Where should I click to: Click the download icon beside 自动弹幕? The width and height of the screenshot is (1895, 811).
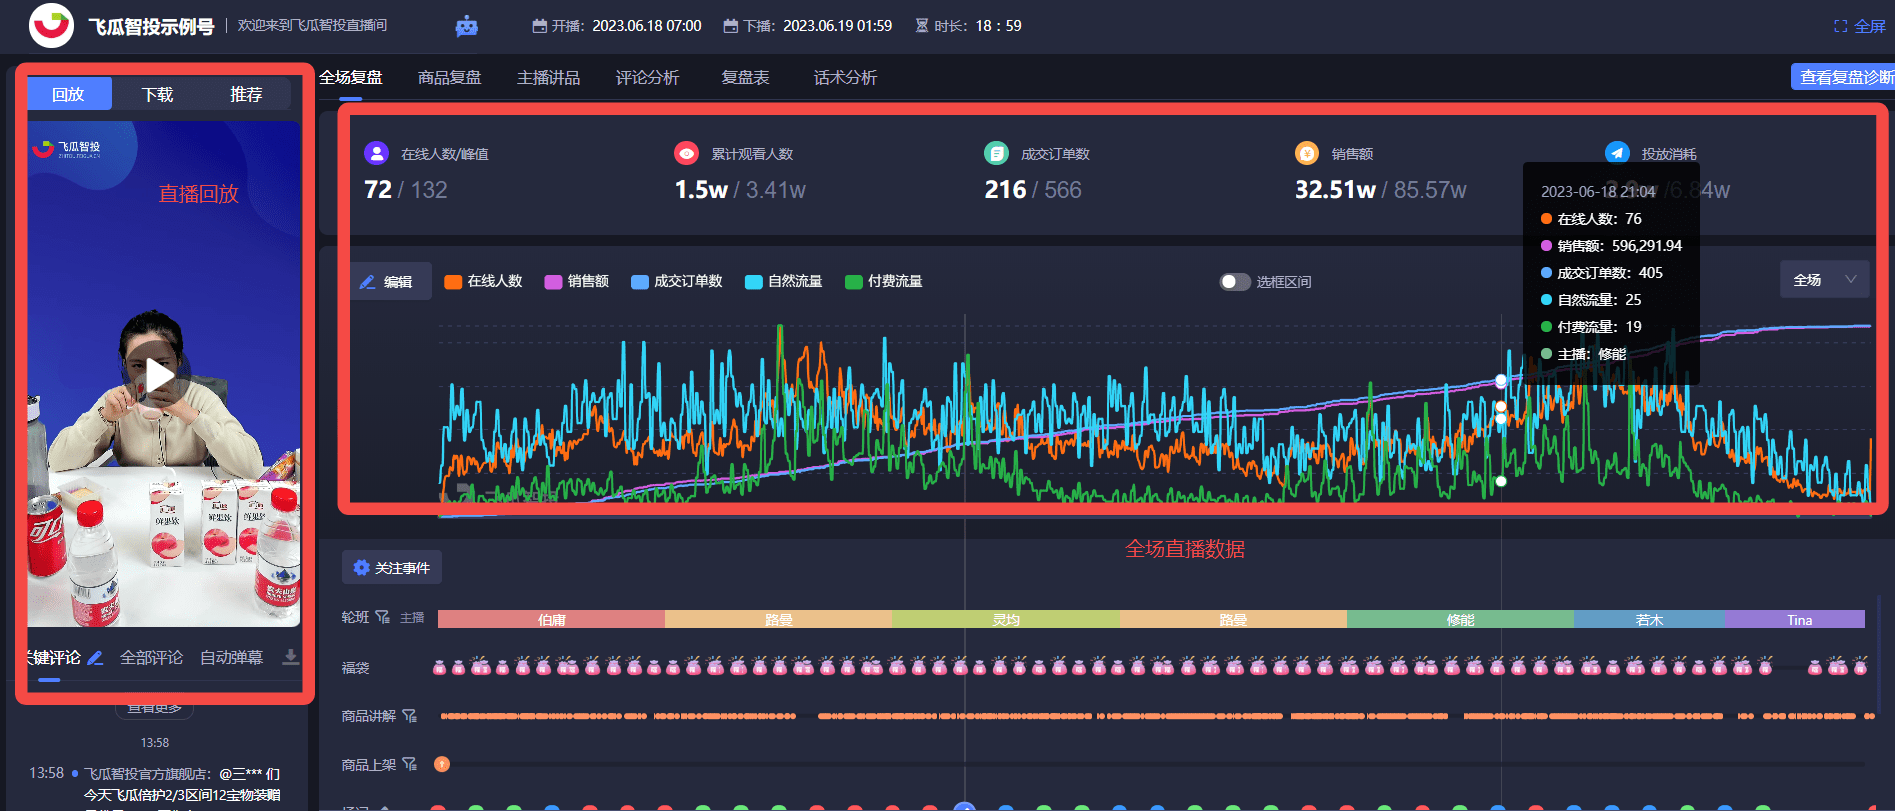pyautogui.click(x=290, y=657)
